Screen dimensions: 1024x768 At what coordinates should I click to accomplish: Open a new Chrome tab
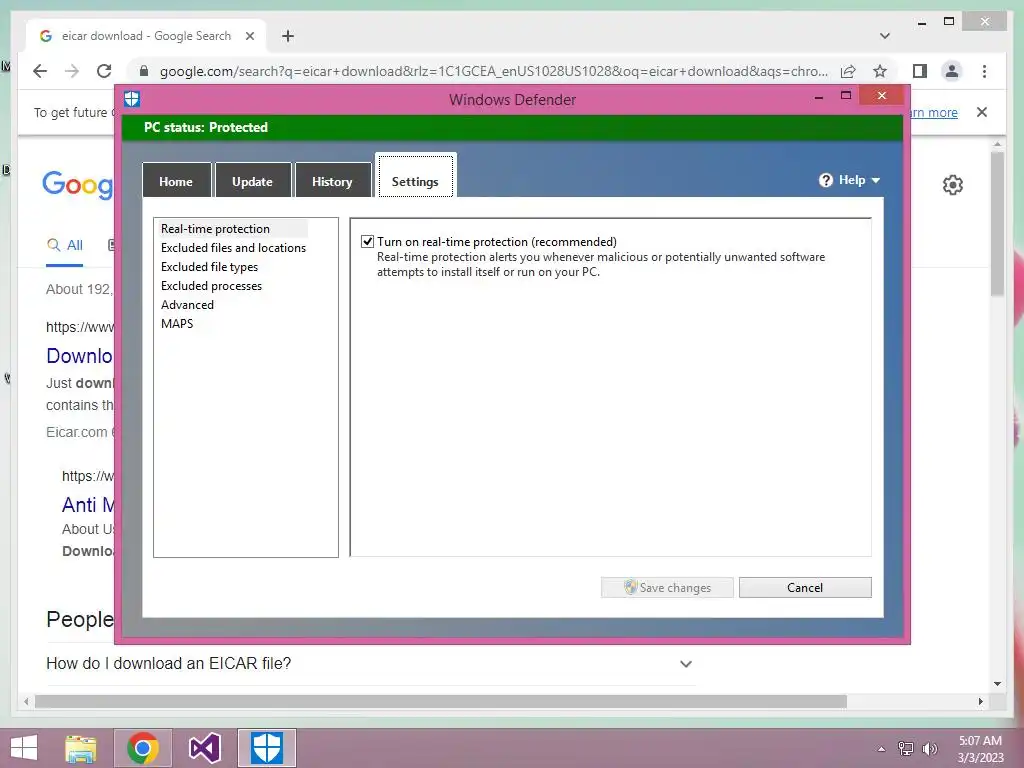click(288, 36)
